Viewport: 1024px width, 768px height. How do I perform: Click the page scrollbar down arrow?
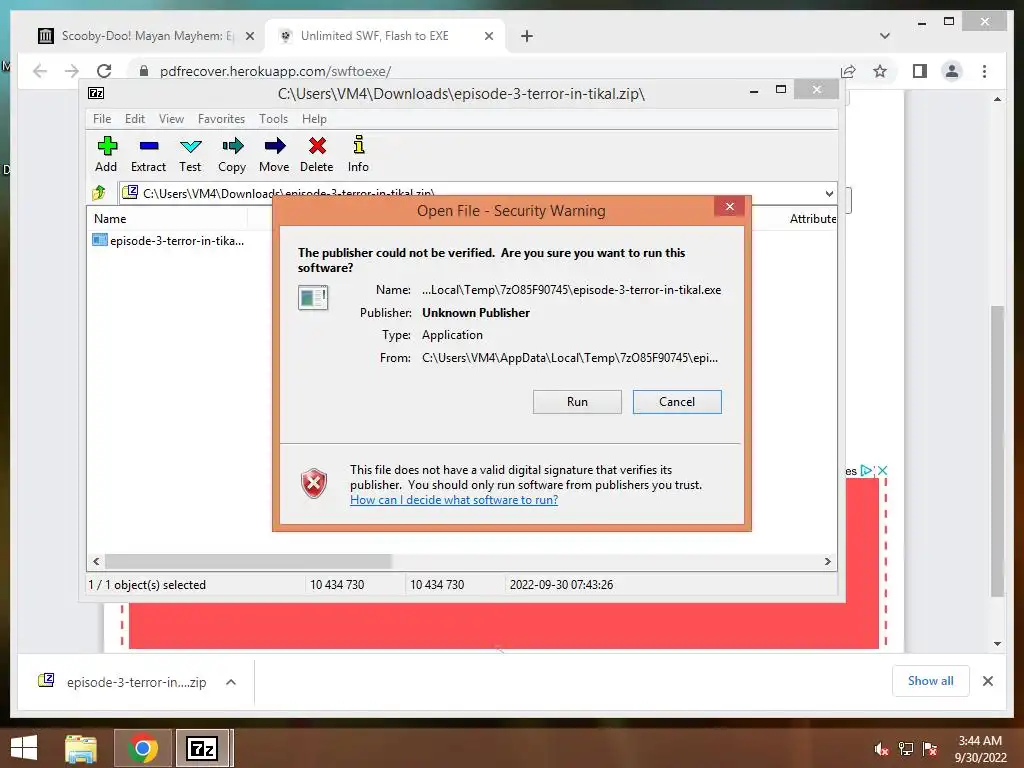coord(997,643)
